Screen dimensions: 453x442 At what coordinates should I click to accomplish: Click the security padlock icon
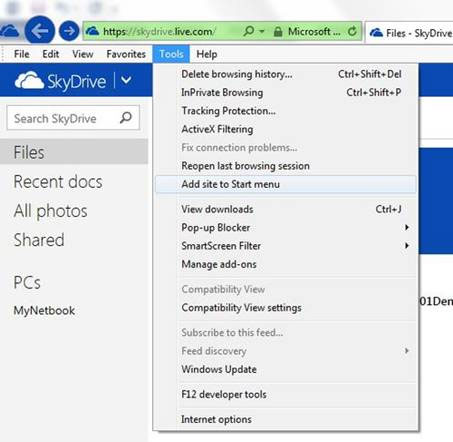[278, 32]
